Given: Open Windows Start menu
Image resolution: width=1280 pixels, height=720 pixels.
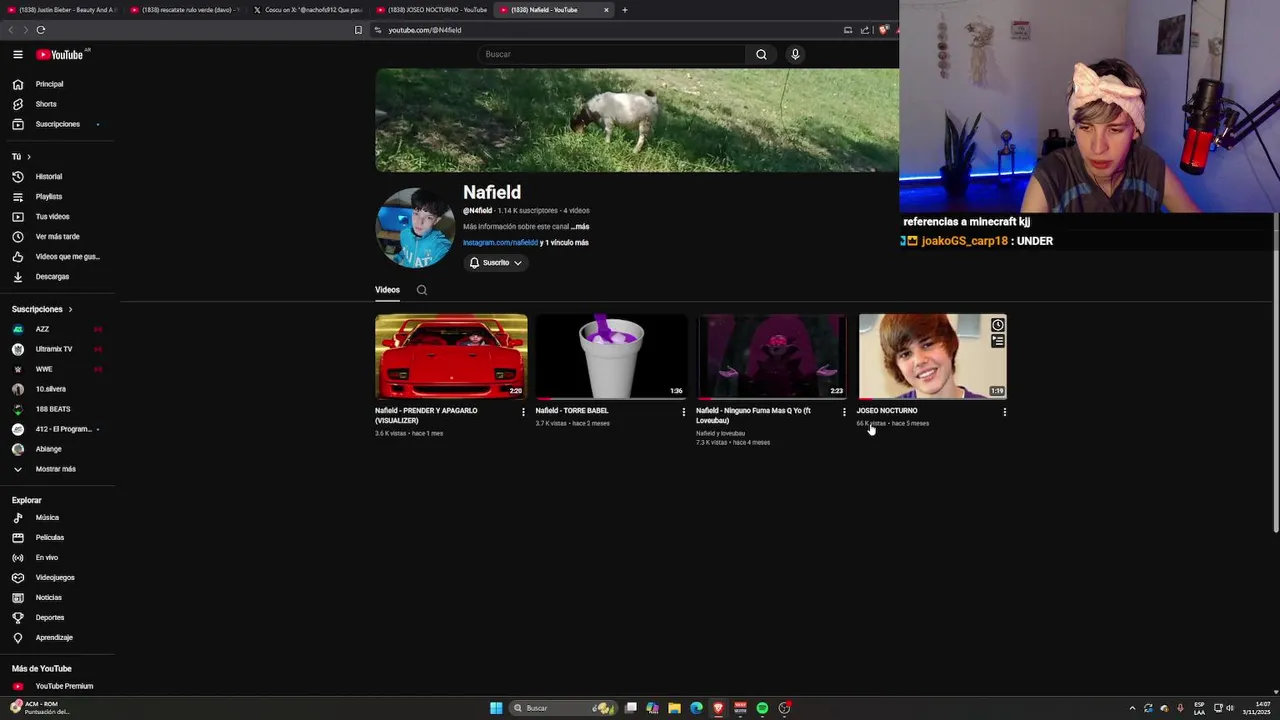Looking at the screenshot, I should point(496,708).
